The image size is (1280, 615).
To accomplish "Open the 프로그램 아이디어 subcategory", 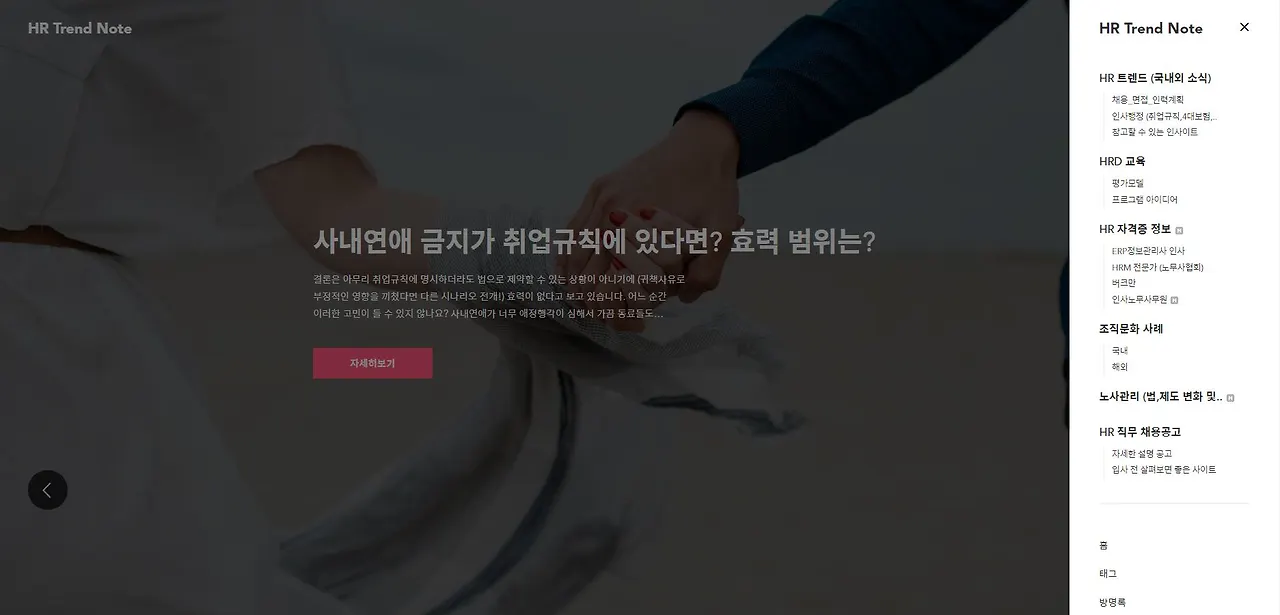I will pos(1145,199).
